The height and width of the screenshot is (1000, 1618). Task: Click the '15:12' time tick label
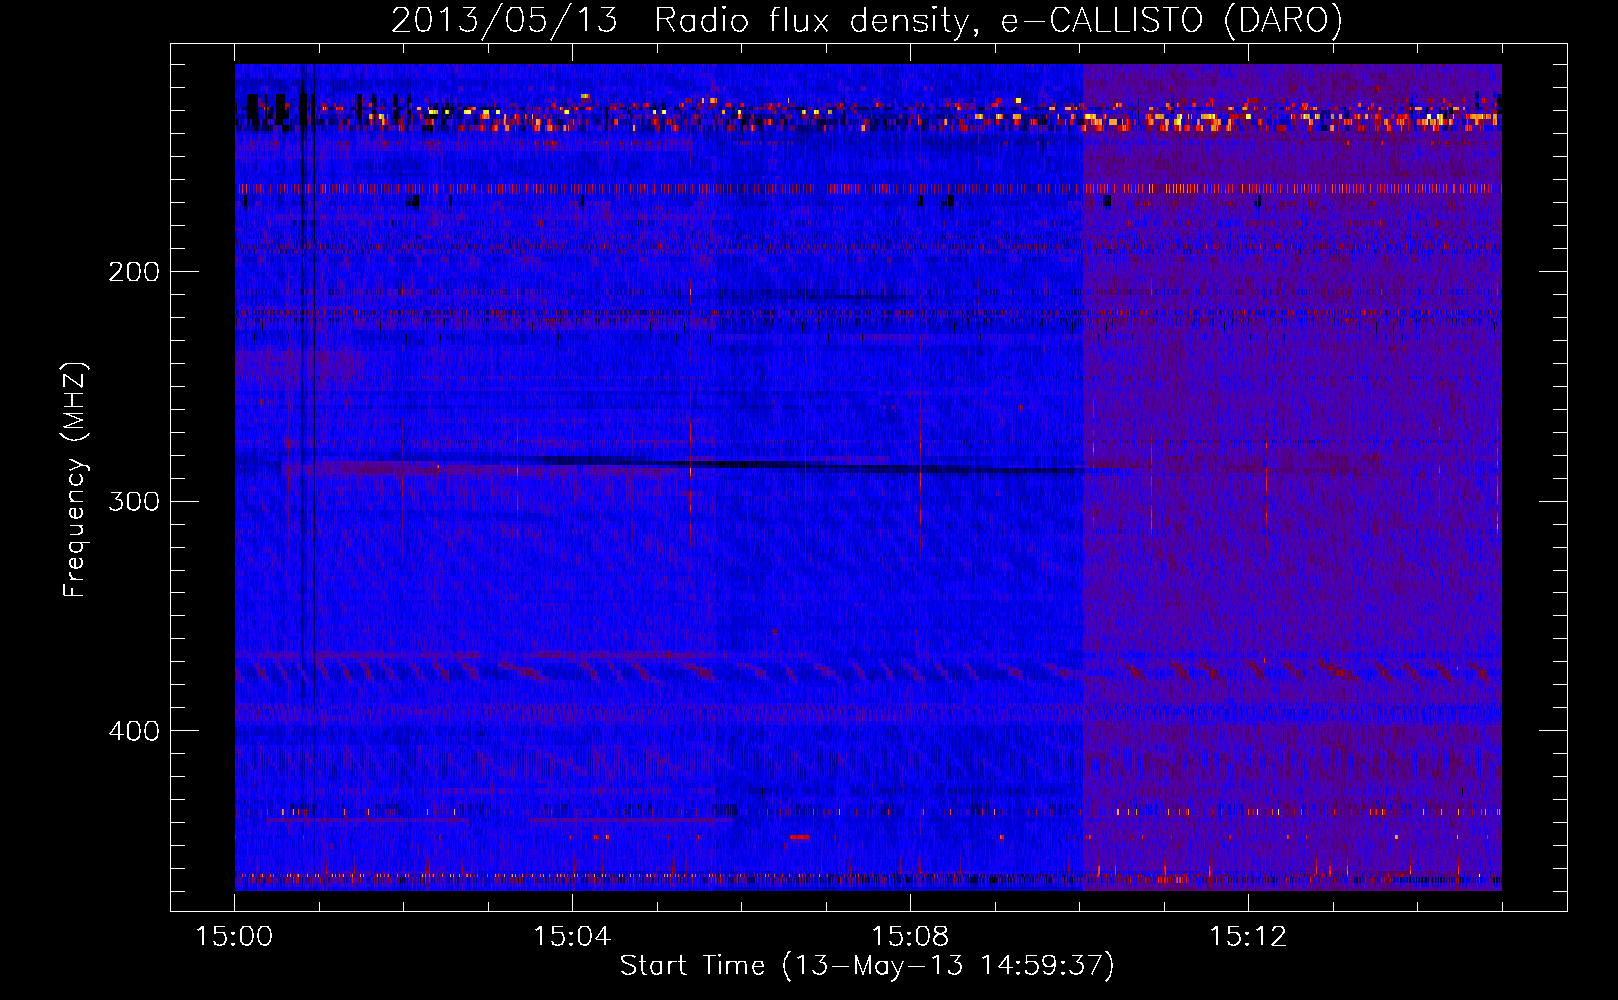click(x=1248, y=937)
